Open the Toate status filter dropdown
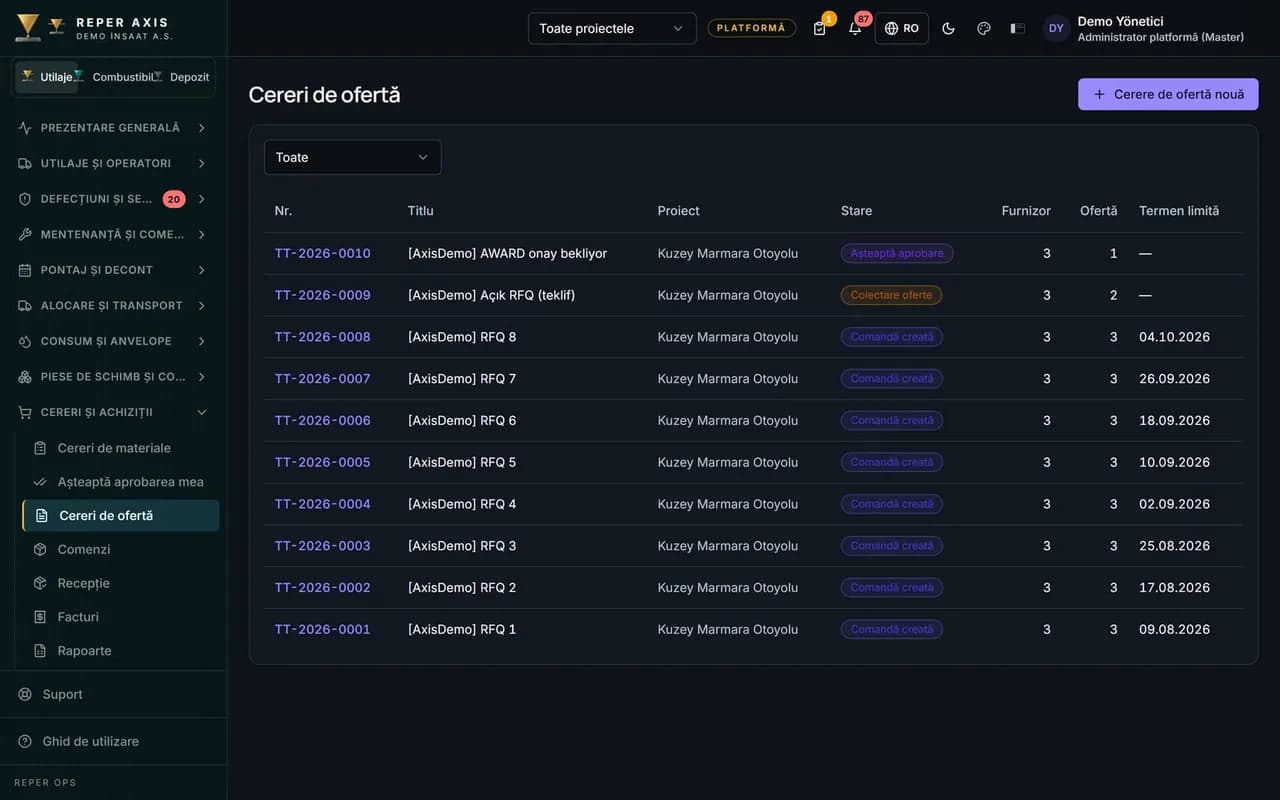The height and width of the screenshot is (800, 1280). click(x=352, y=157)
